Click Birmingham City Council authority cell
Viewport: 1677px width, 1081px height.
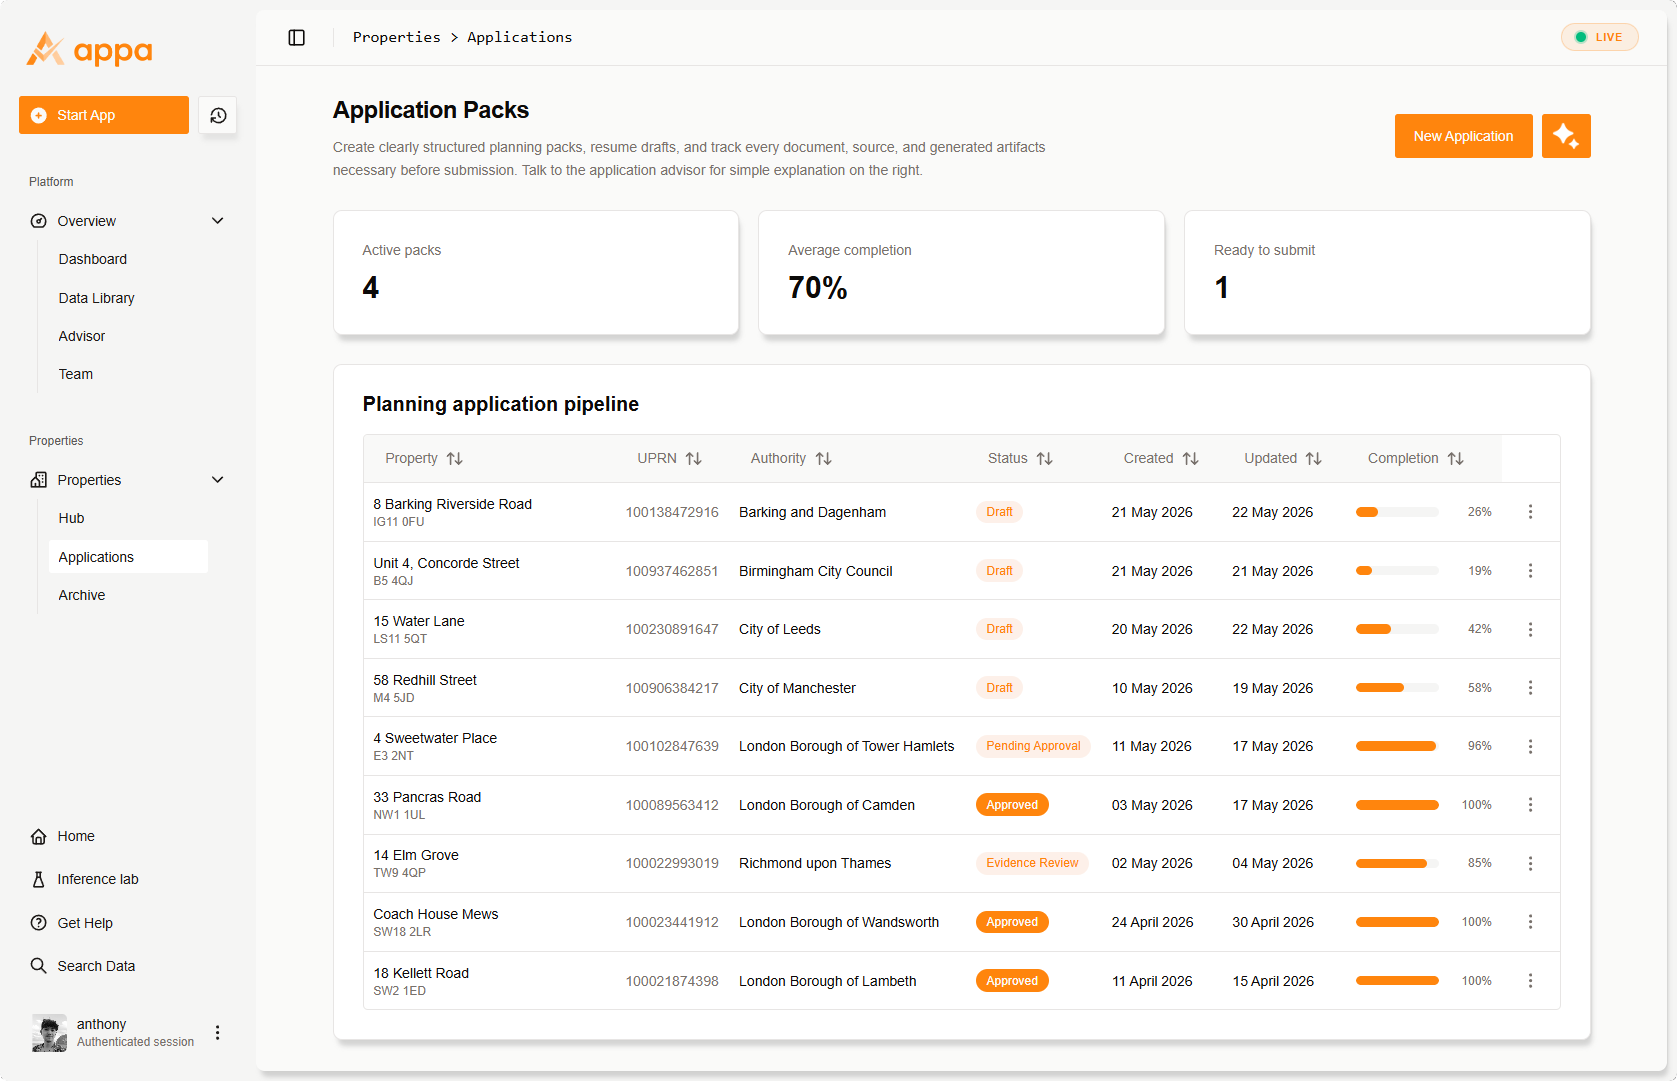coord(815,571)
